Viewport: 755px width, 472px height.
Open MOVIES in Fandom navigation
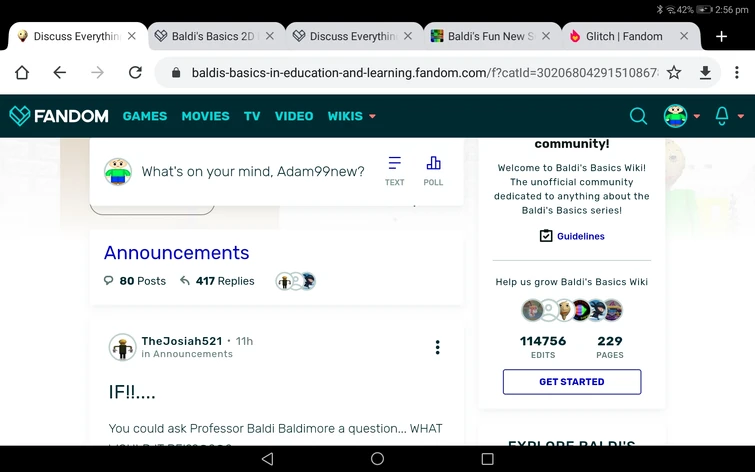206,116
